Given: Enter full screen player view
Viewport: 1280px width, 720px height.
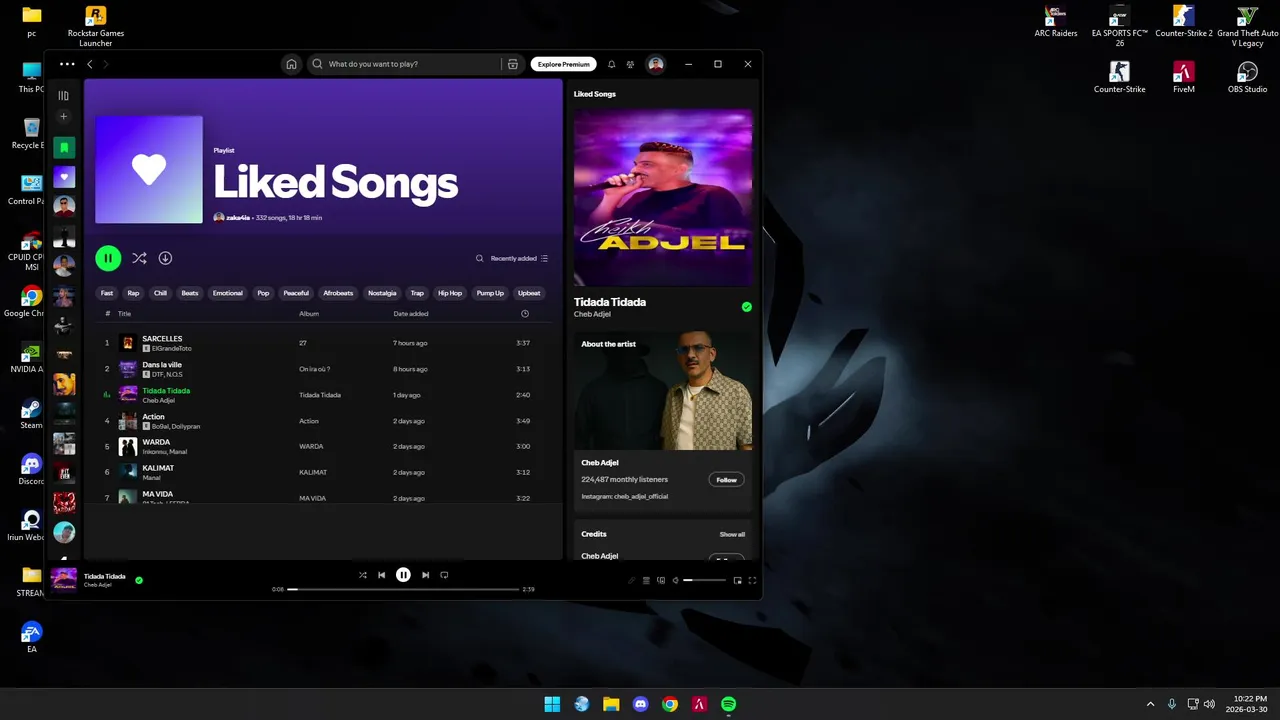Looking at the screenshot, I should coord(752,580).
